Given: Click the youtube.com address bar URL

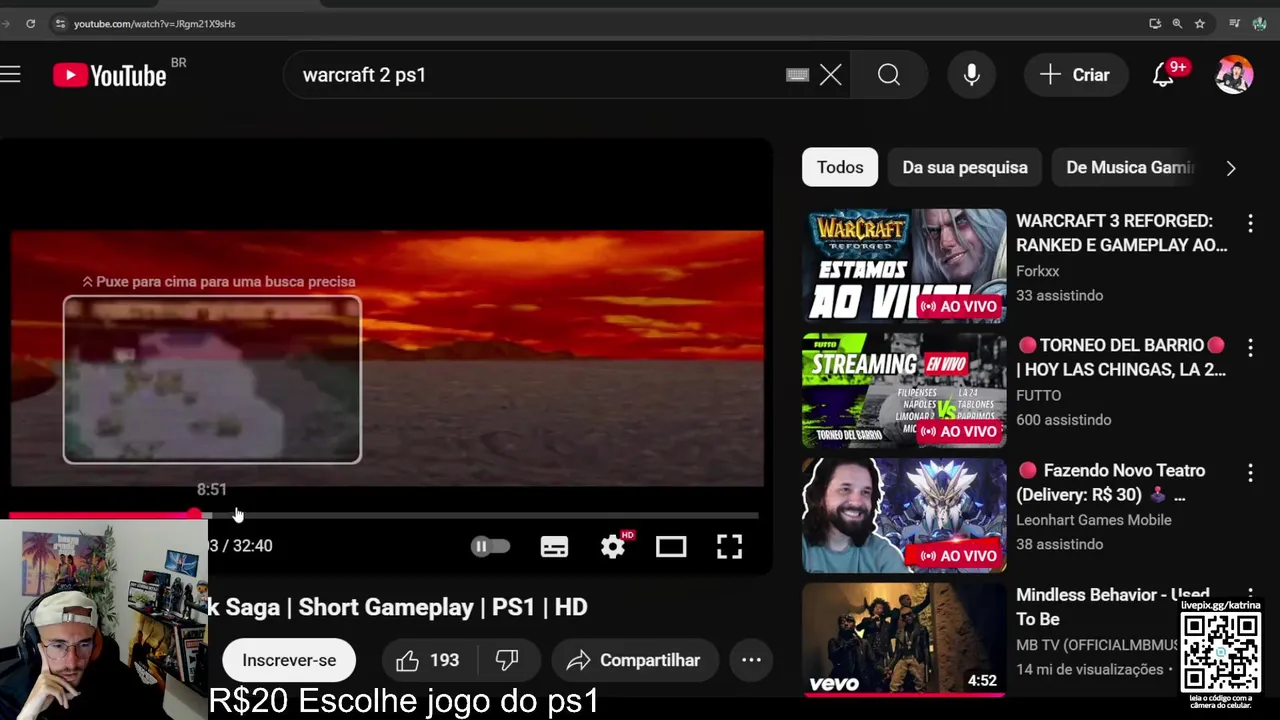Looking at the screenshot, I should tap(154, 23).
